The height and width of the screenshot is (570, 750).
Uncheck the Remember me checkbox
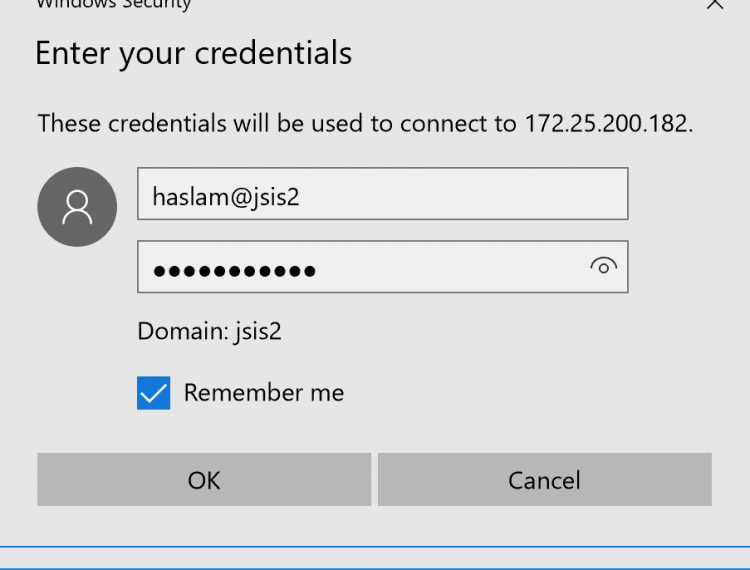pyautogui.click(x=154, y=393)
